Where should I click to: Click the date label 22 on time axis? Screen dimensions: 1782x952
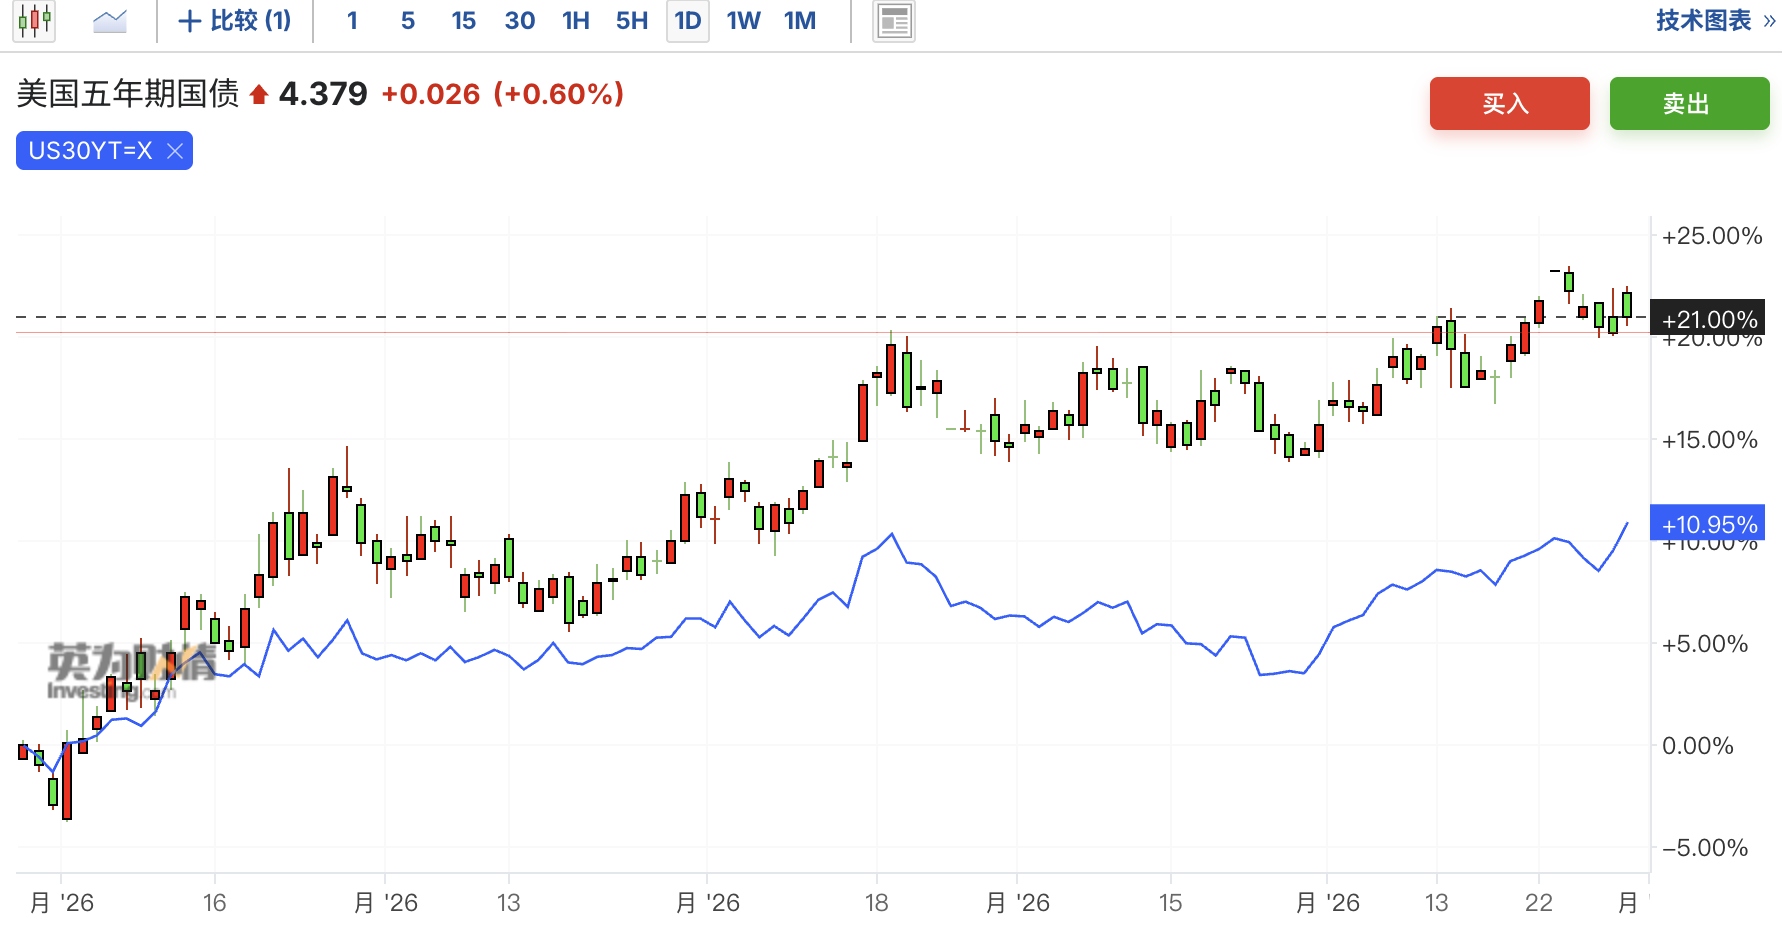click(1539, 903)
